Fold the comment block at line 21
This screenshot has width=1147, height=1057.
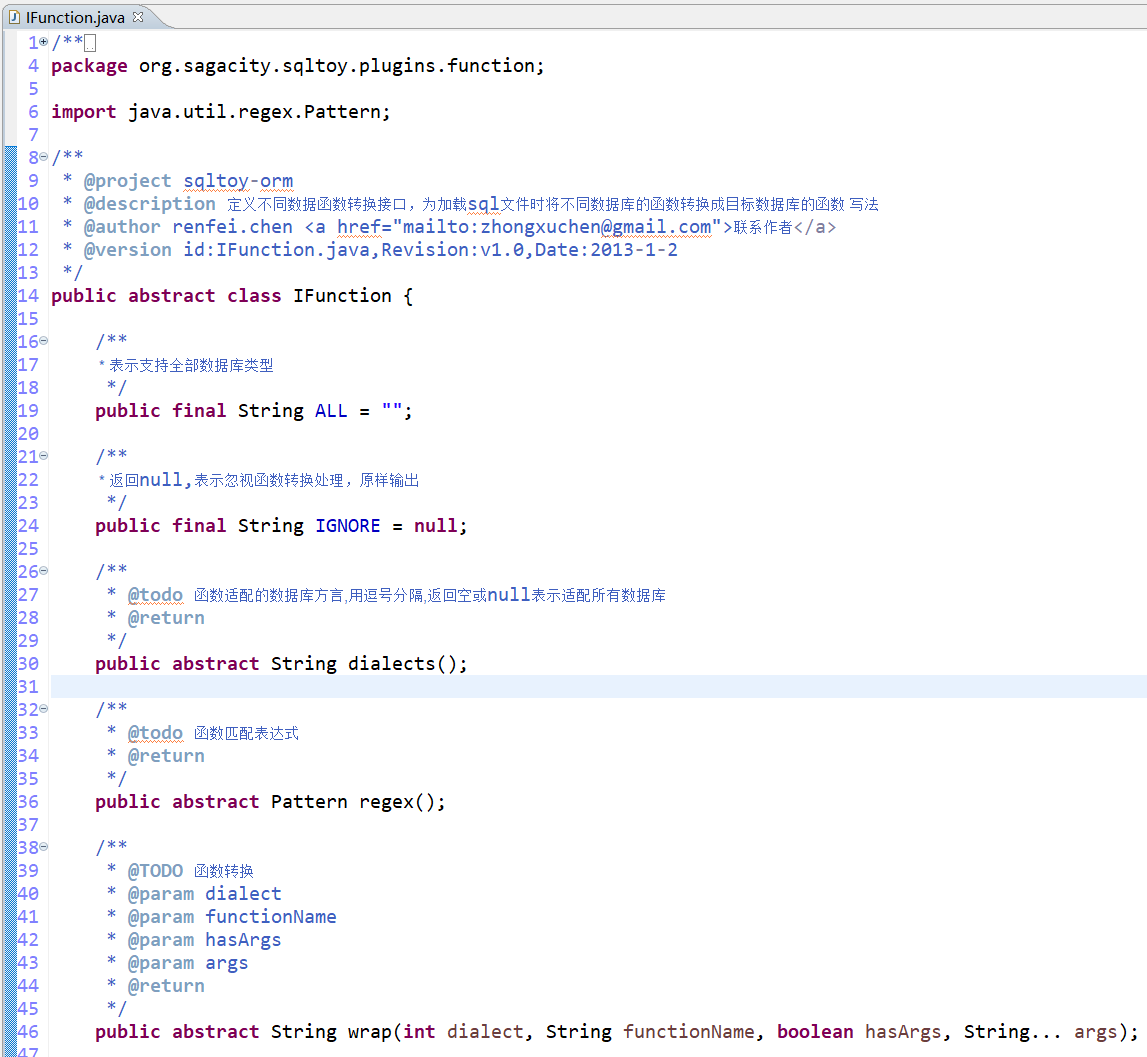[44, 456]
